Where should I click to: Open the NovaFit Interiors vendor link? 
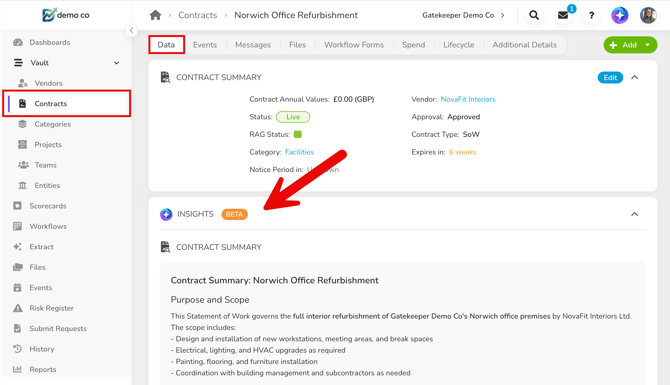(468, 99)
